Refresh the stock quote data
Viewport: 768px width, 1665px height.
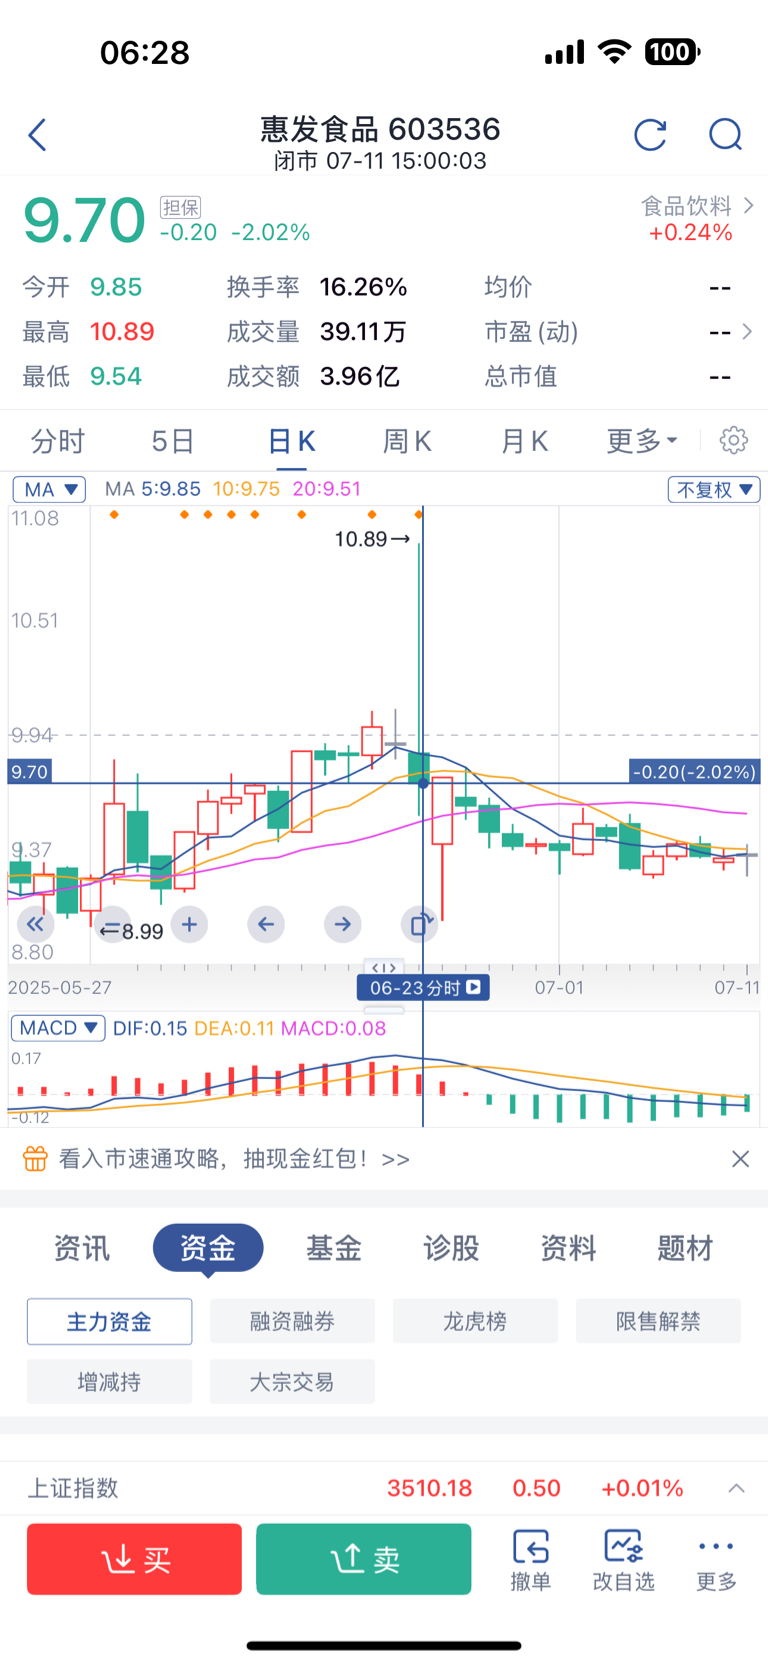pyautogui.click(x=650, y=134)
